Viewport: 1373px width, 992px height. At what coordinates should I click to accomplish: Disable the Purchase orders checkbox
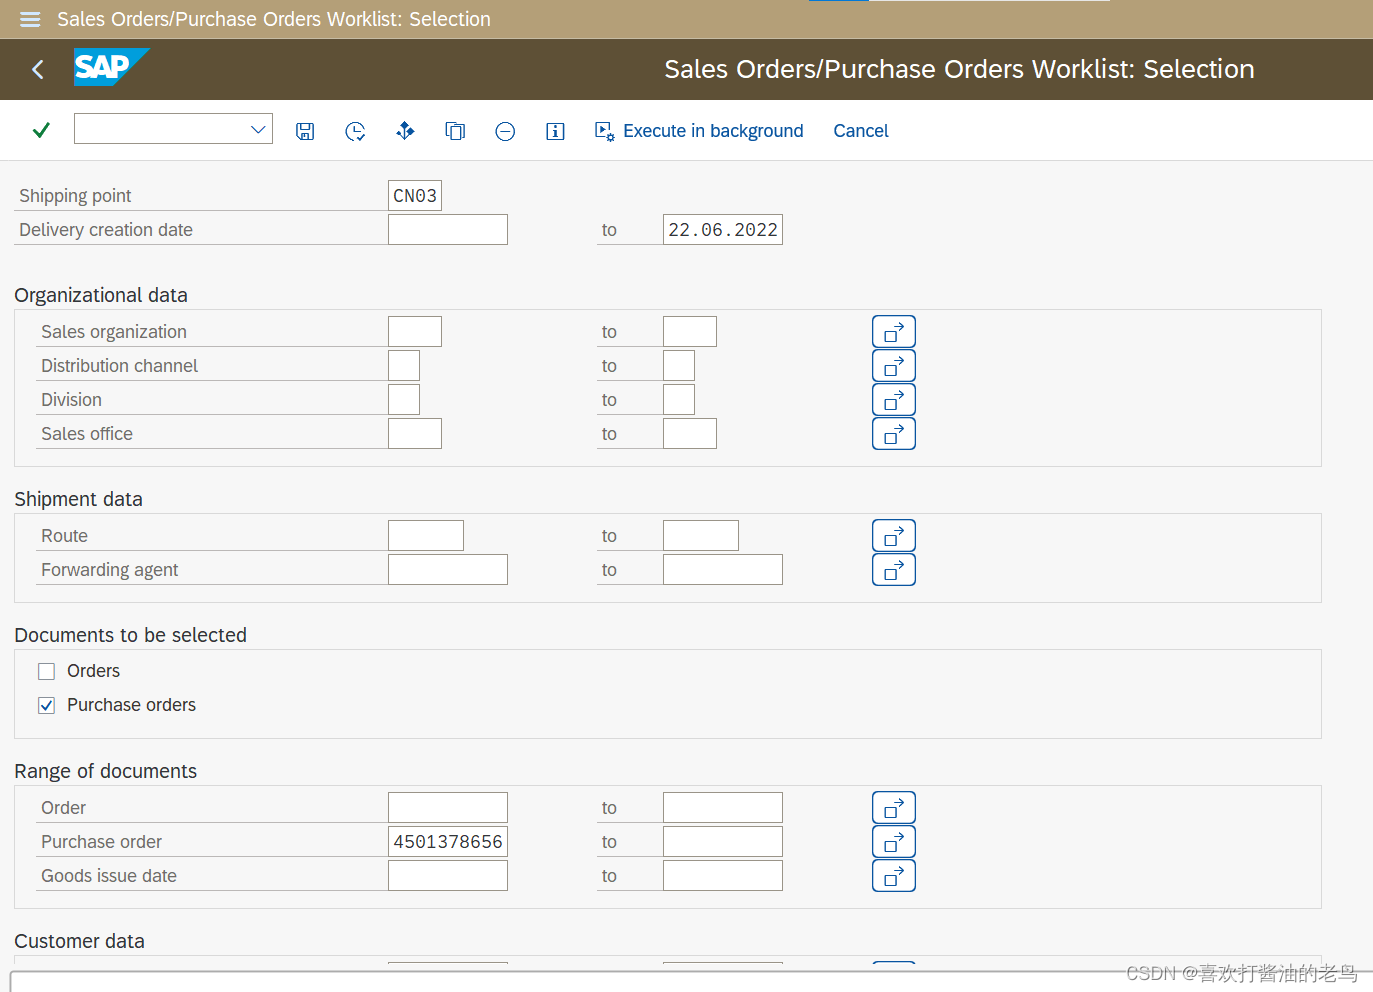pyautogui.click(x=46, y=705)
